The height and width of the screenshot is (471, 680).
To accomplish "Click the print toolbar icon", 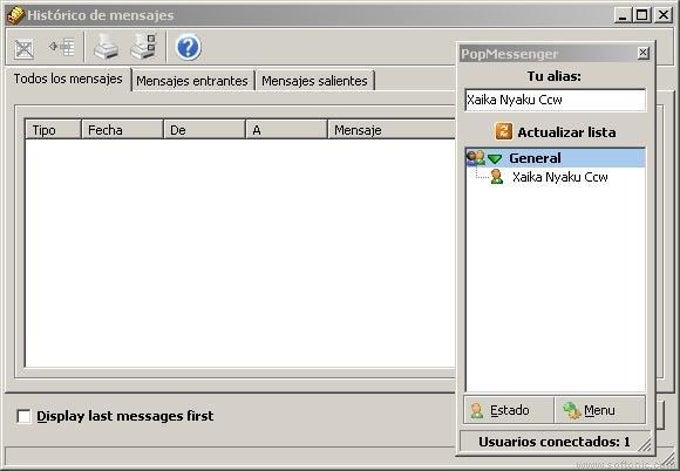I will click(106, 46).
